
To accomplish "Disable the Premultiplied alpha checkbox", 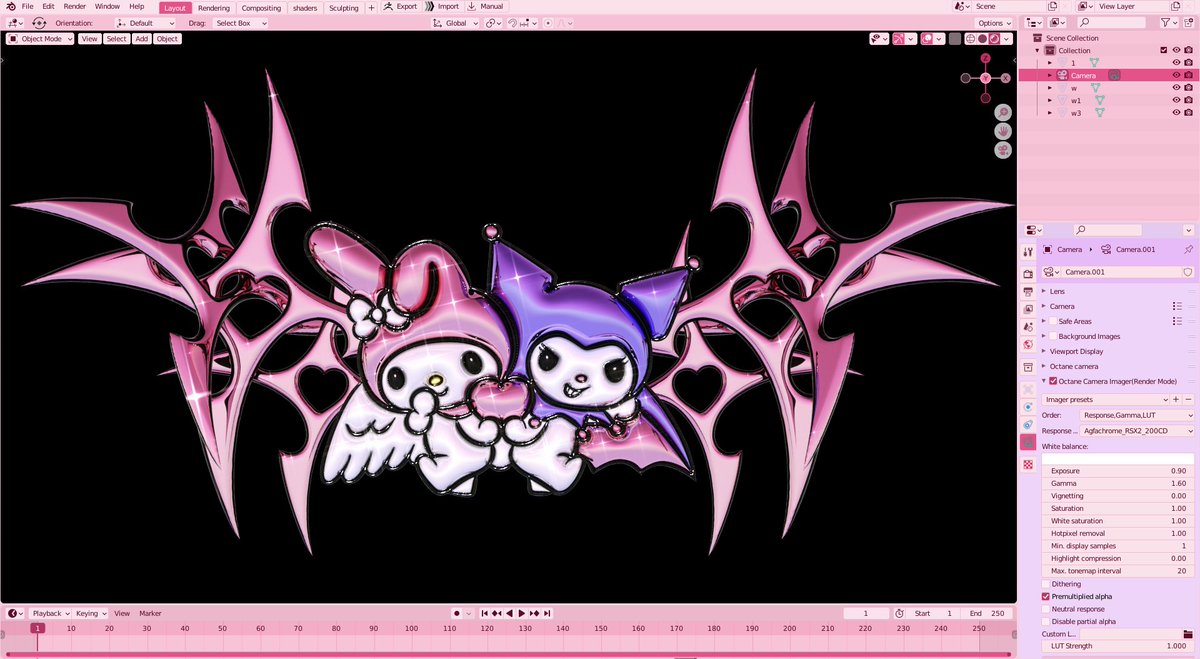I will [1046, 596].
